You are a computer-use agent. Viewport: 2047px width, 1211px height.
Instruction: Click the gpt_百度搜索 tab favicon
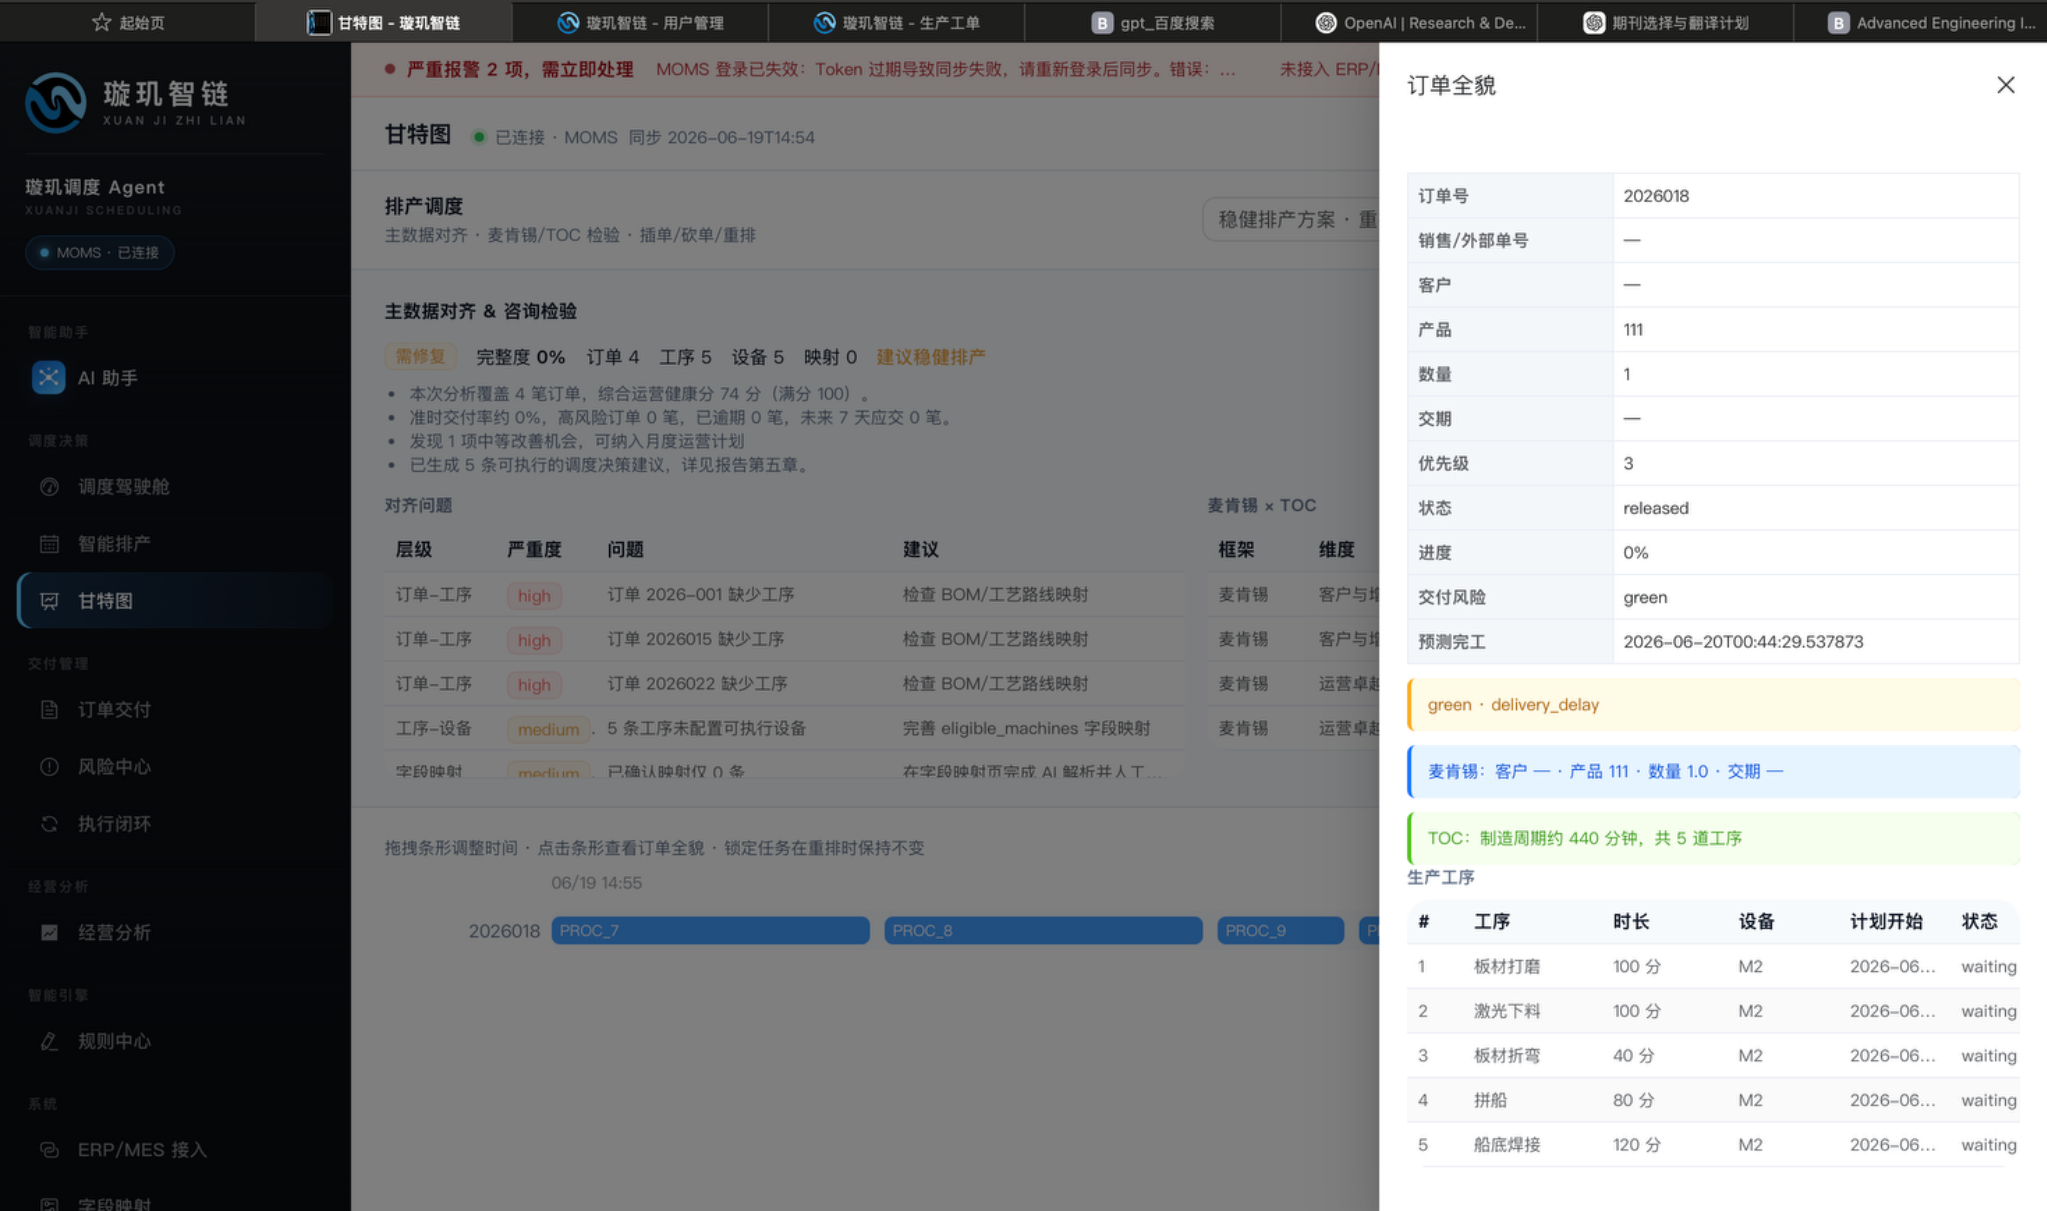point(1101,22)
